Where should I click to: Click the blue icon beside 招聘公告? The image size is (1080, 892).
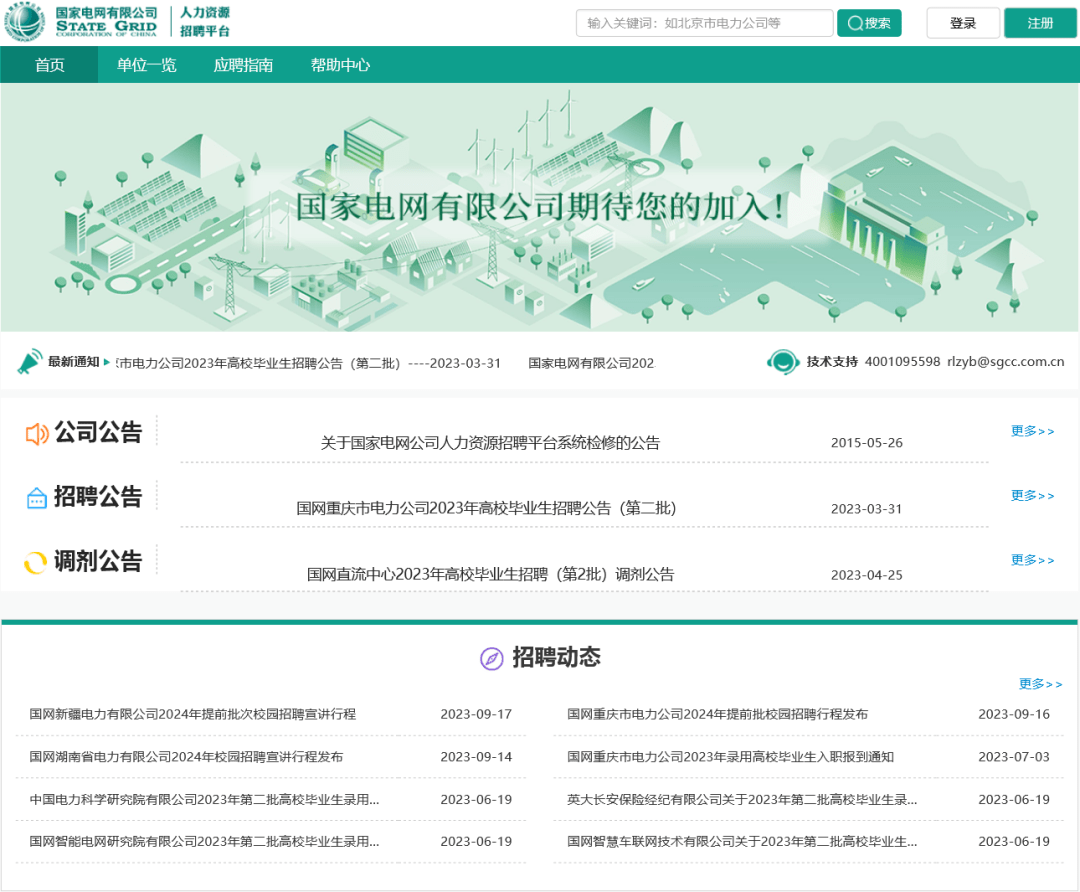point(37,497)
